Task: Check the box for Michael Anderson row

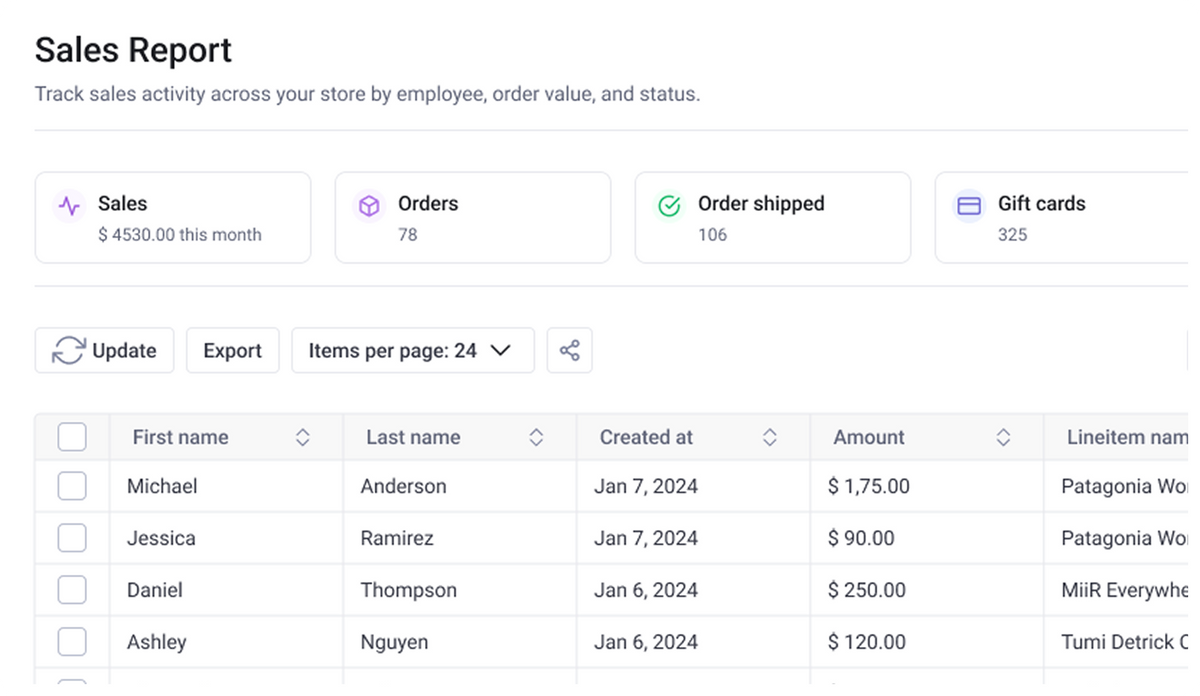Action: (x=72, y=487)
